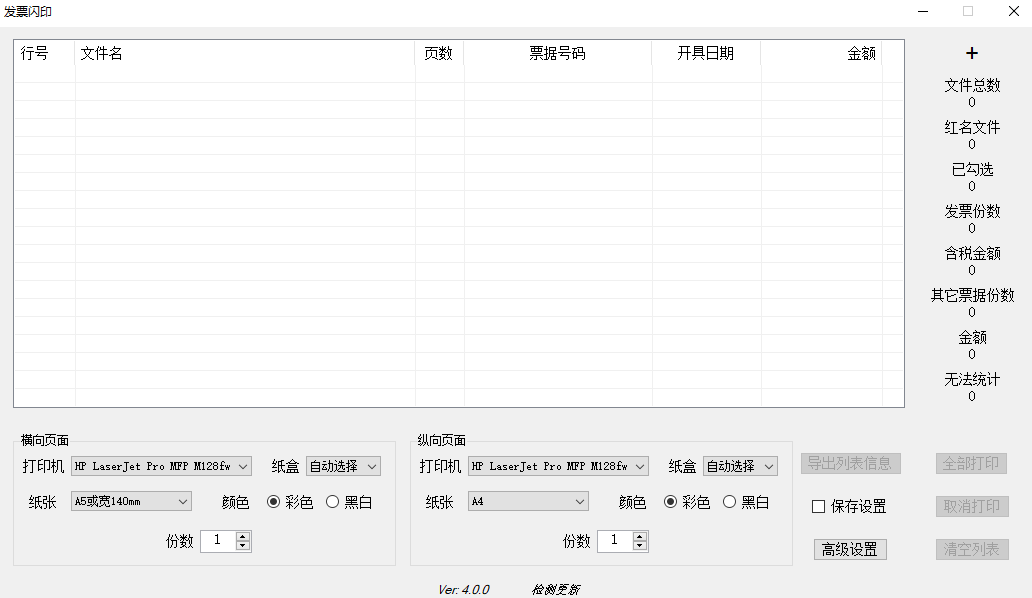Click the 检测更新 link

pos(555,589)
